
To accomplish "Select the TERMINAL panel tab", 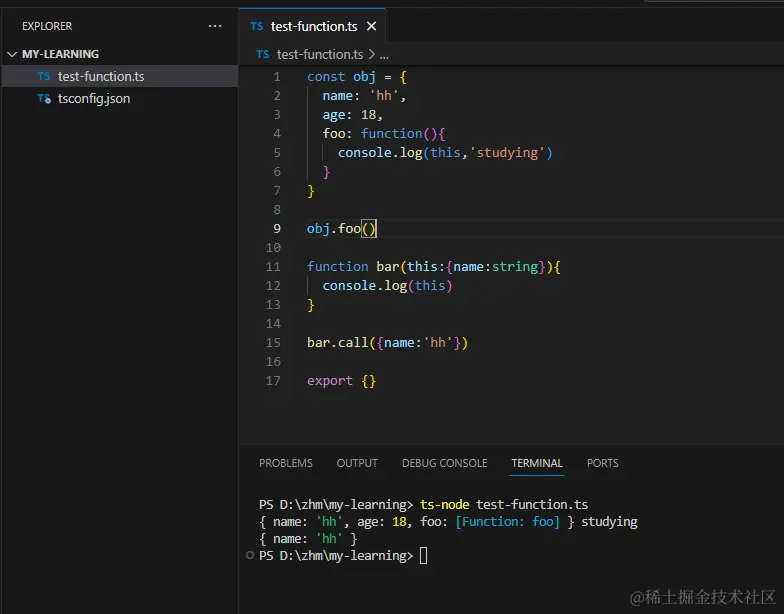I will click(x=537, y=463).
